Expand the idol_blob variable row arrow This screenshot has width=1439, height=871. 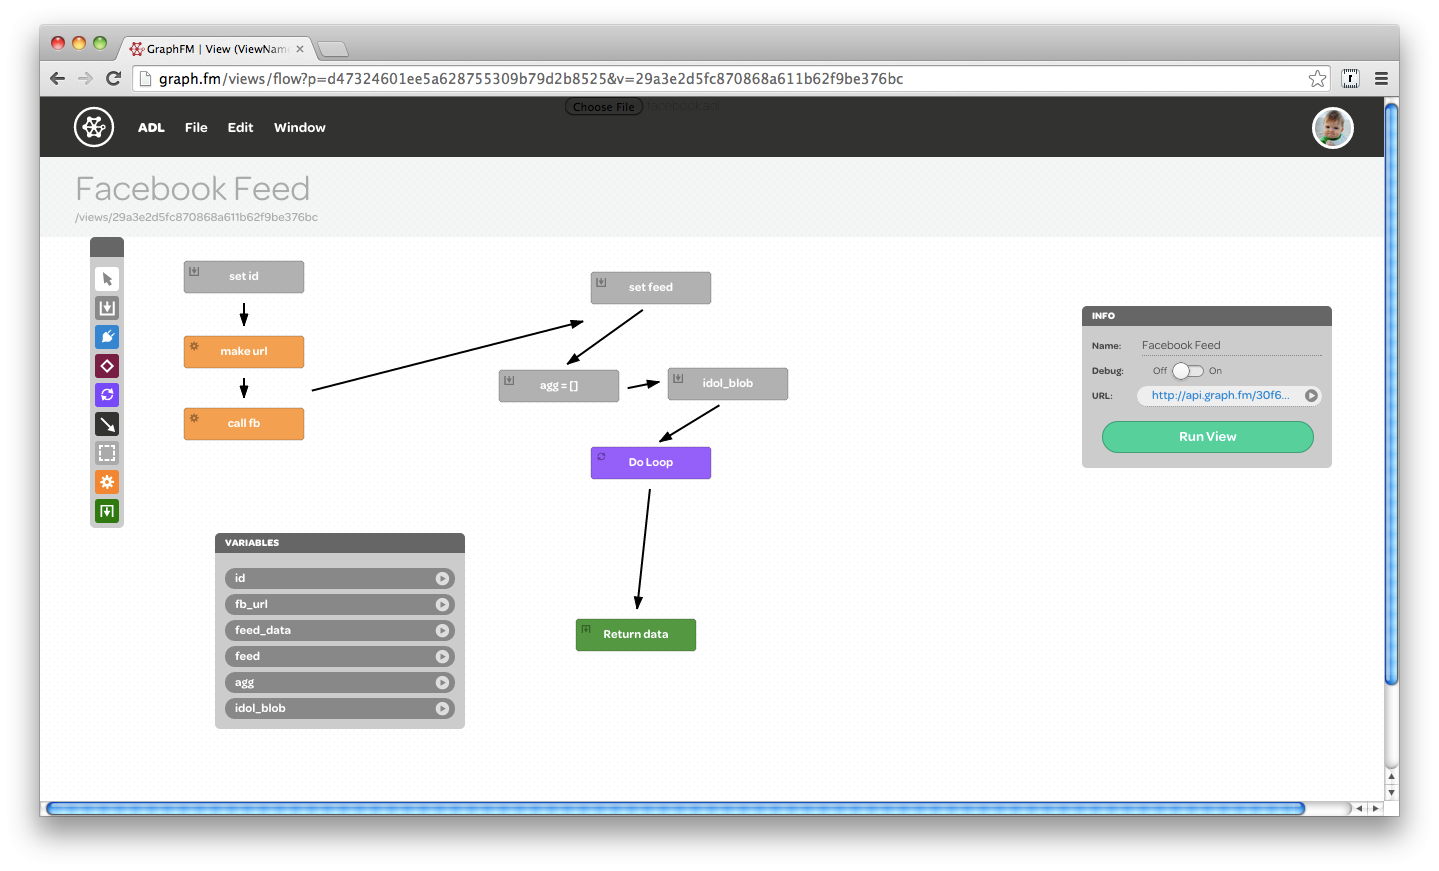pos(442,709)
